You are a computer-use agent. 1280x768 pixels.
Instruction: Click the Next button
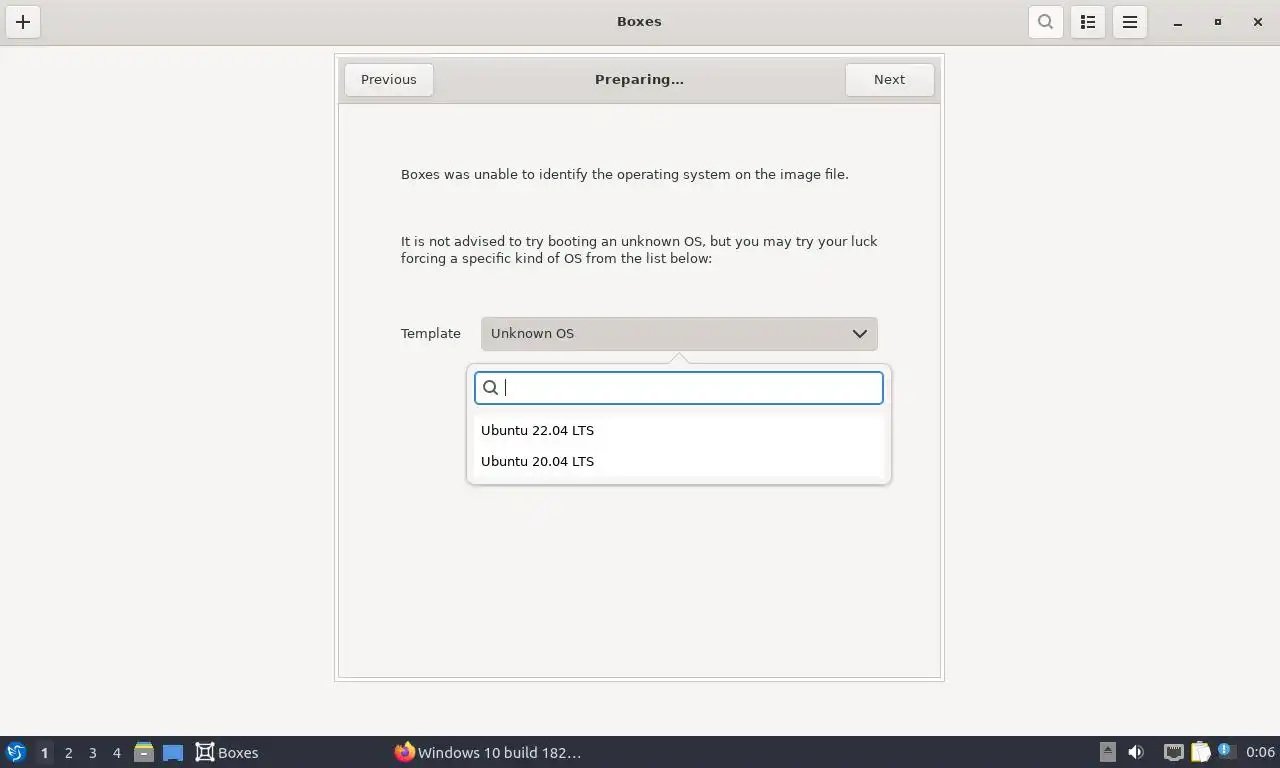[x=889, y=80]
